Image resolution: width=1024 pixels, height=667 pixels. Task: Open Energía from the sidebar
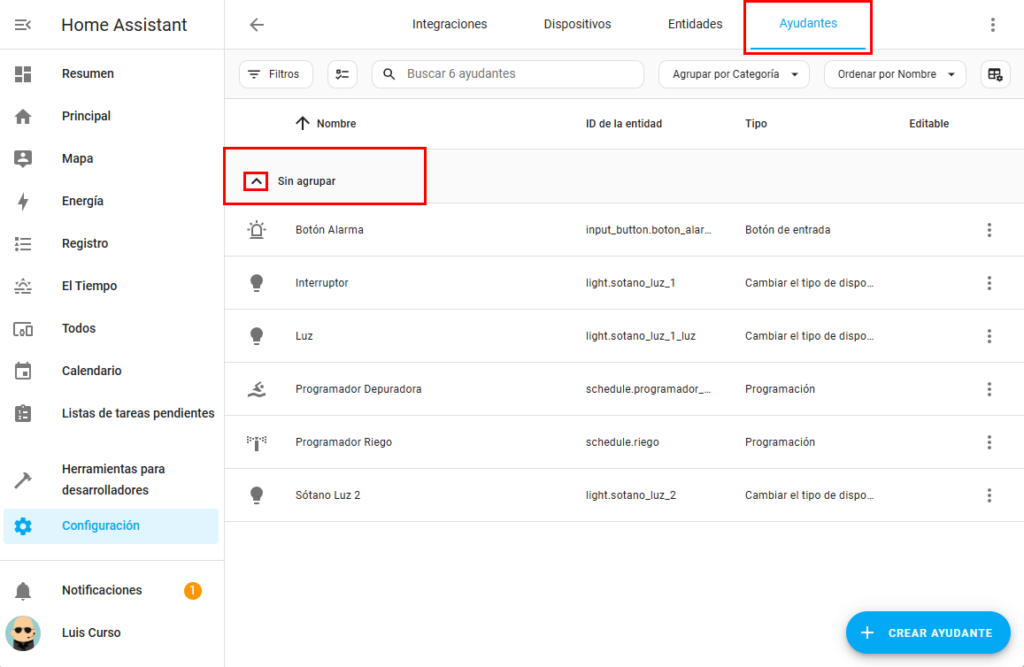pyautogui.click(x=82, y=201)
